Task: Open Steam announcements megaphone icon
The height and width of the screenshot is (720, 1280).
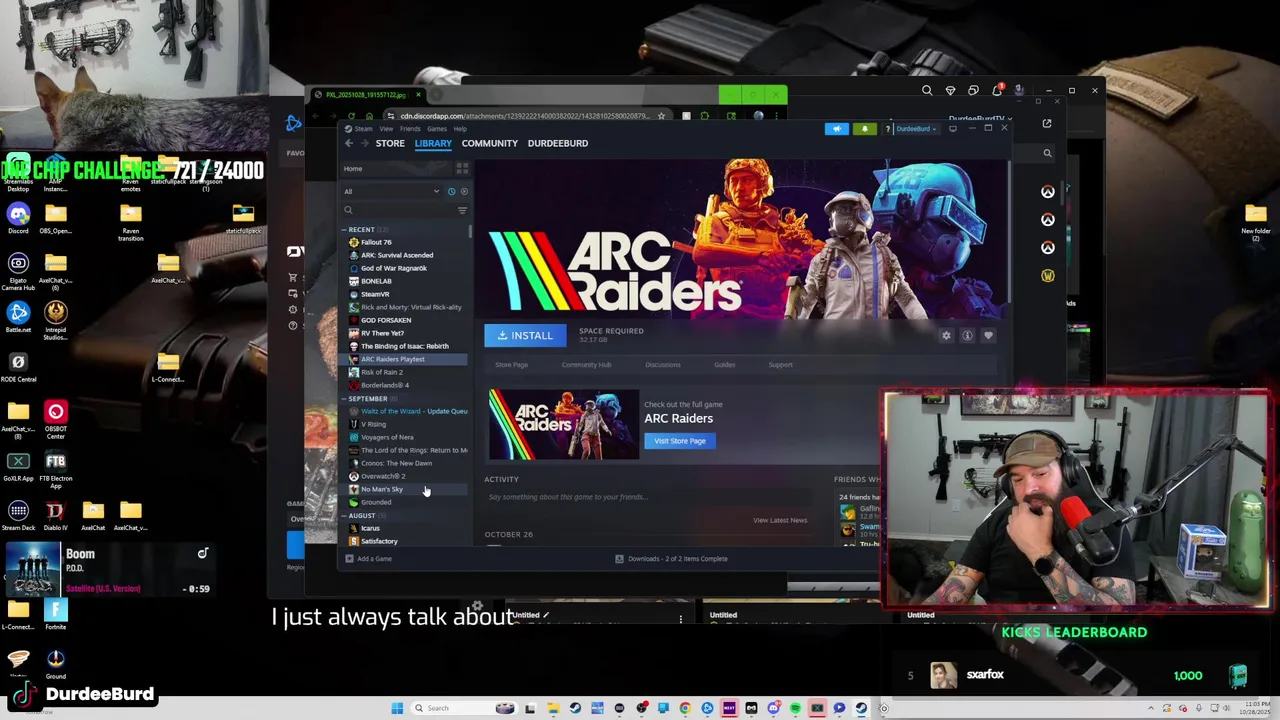Action: tap(837, 129)
